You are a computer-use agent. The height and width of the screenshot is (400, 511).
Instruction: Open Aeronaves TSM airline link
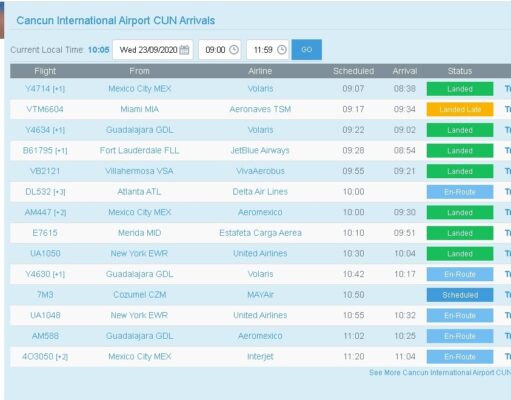(x=260, y=109)
